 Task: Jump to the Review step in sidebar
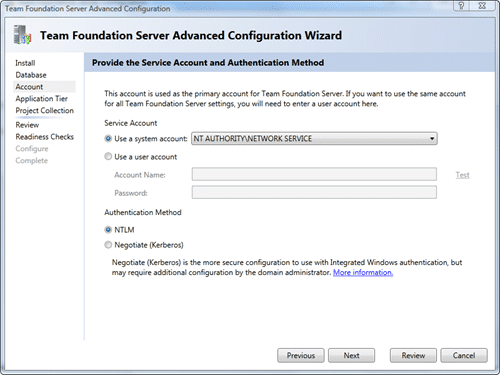[x=27, y=125]
